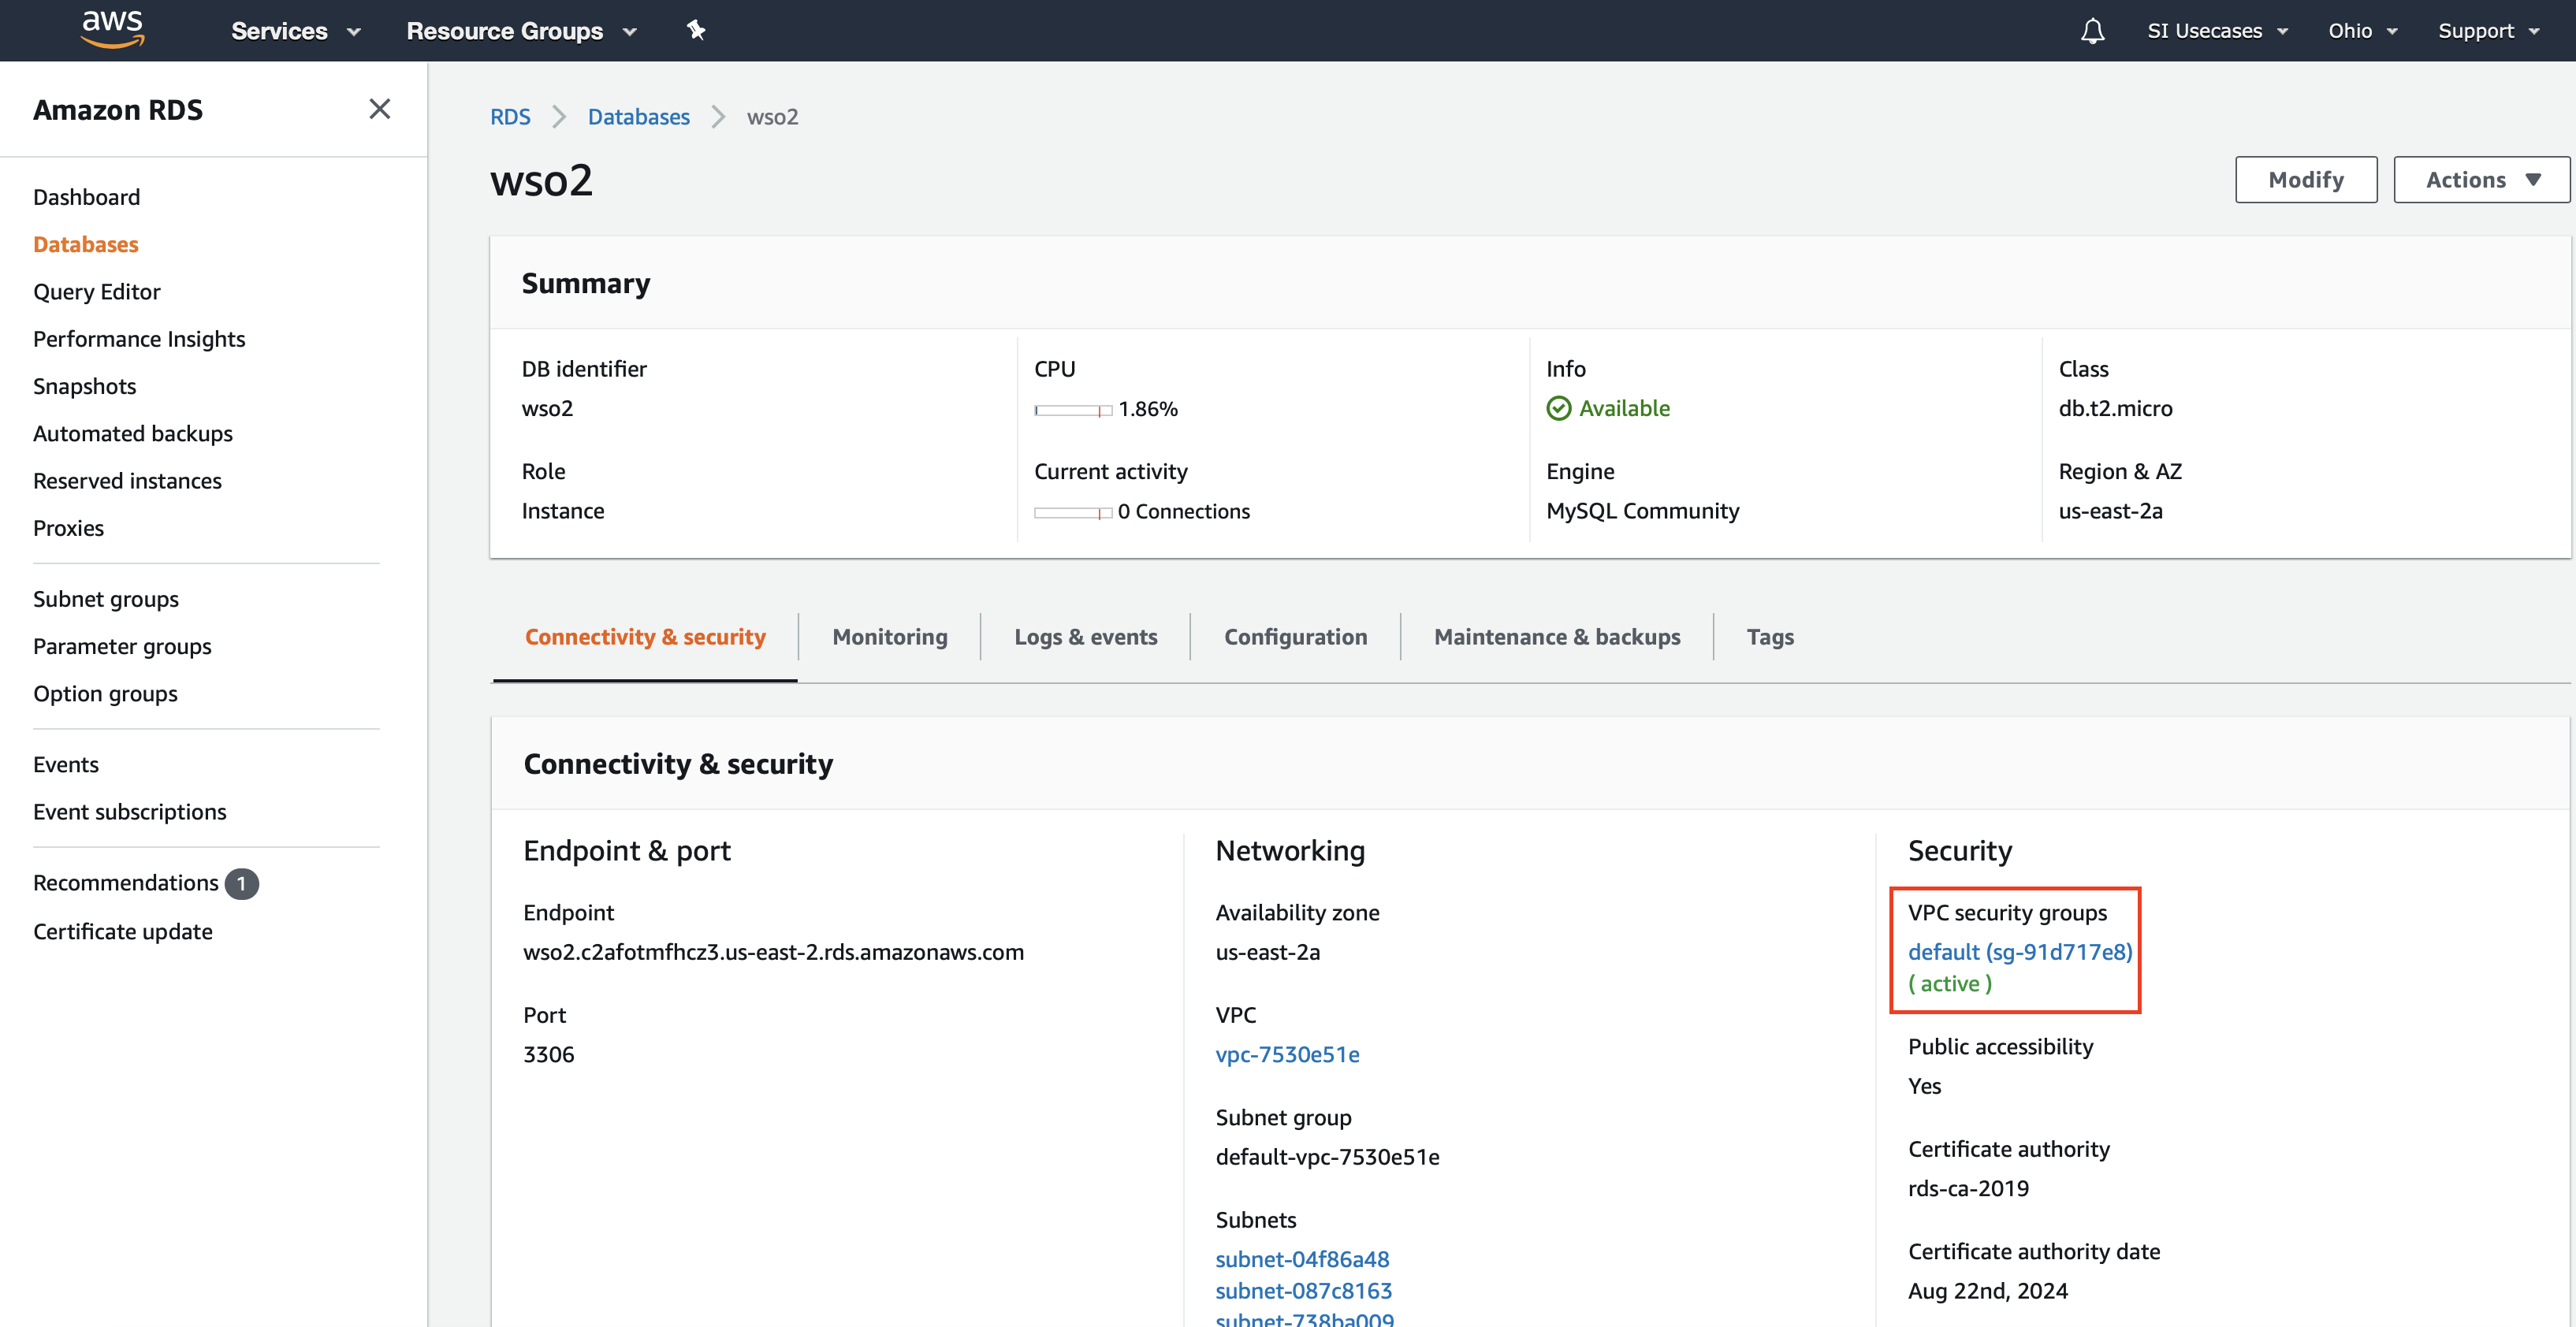Viewport: 2576px width, 1327px height.
Task: Open Performance Insights in sidebar
Action: [x=138, y=339]
